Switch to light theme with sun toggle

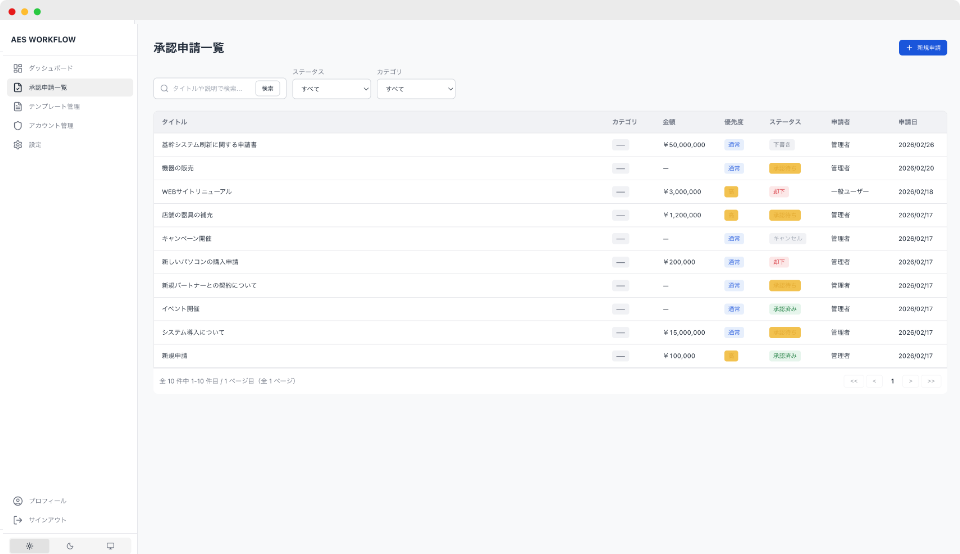pos(30,546)
